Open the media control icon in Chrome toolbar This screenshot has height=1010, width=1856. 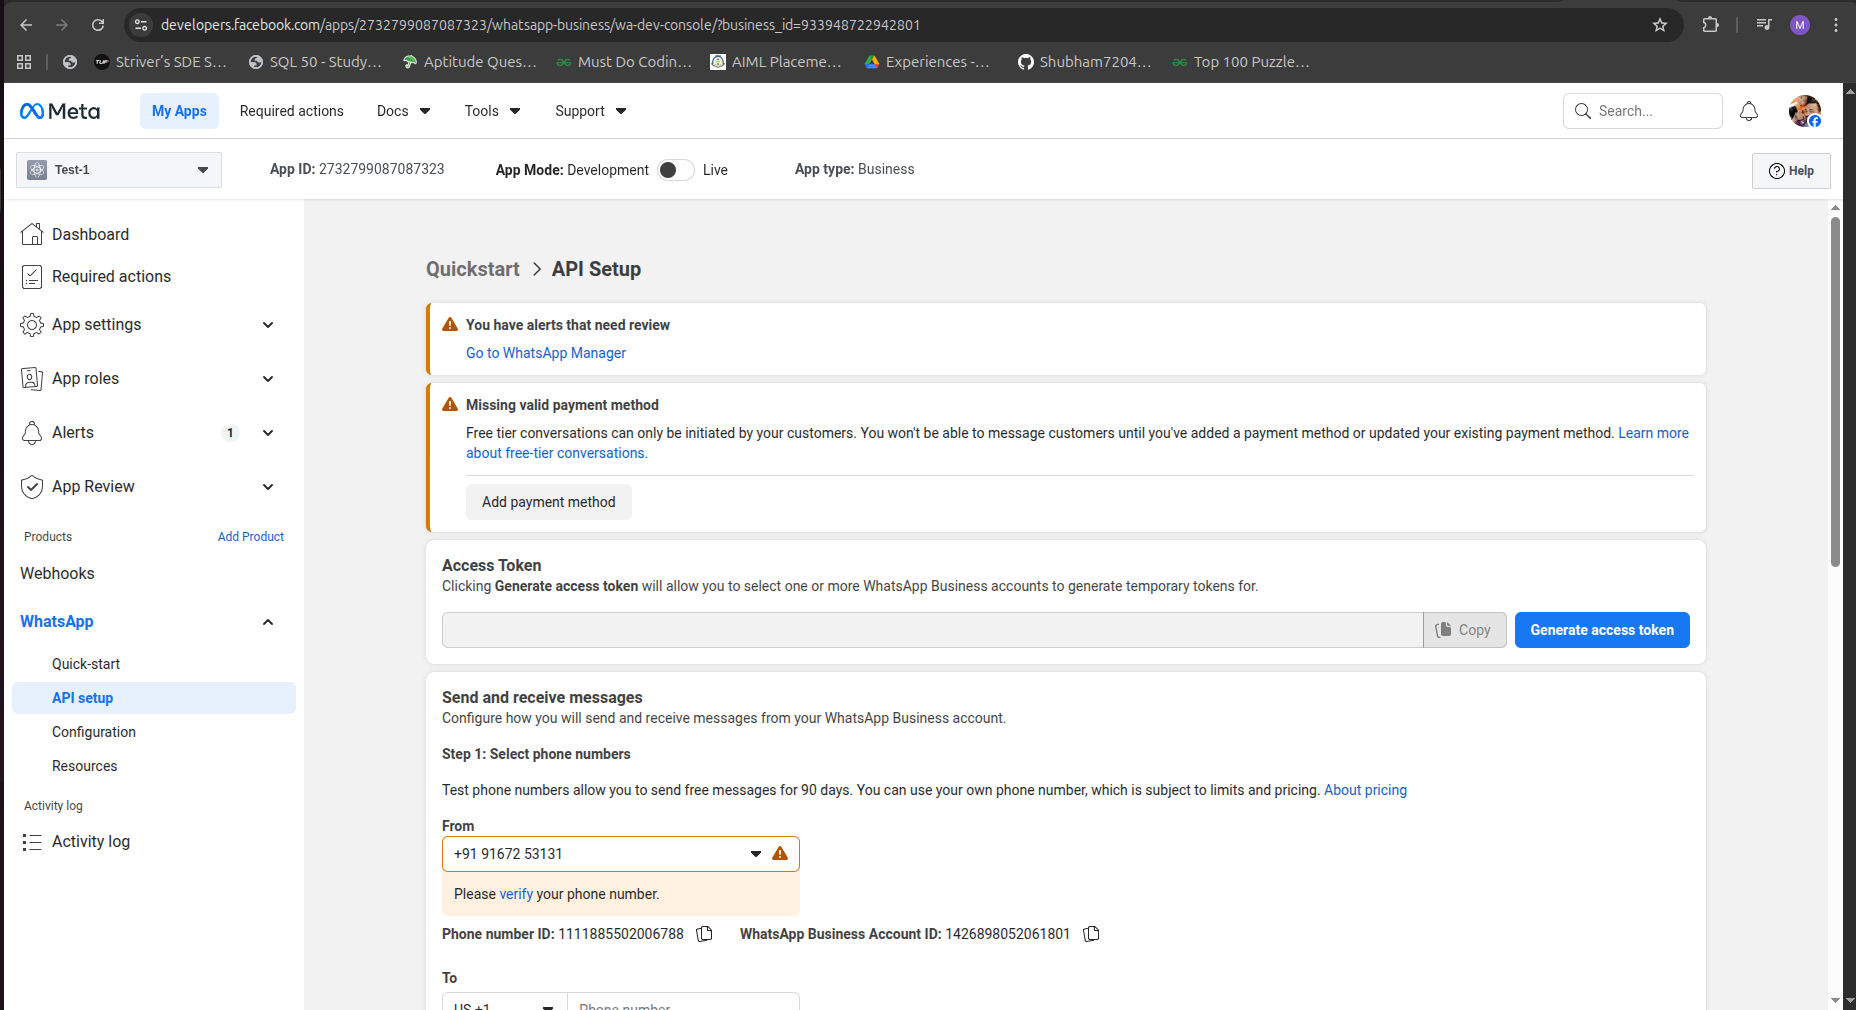pos(1764,25)
